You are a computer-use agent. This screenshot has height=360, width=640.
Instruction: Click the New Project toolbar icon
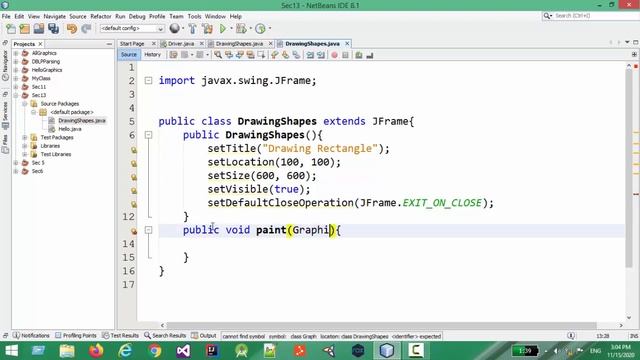25,29
